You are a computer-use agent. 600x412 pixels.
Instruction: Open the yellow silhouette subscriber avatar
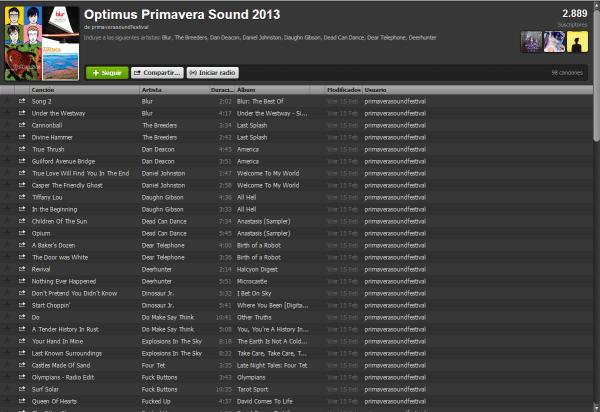(x=577, y=42)
